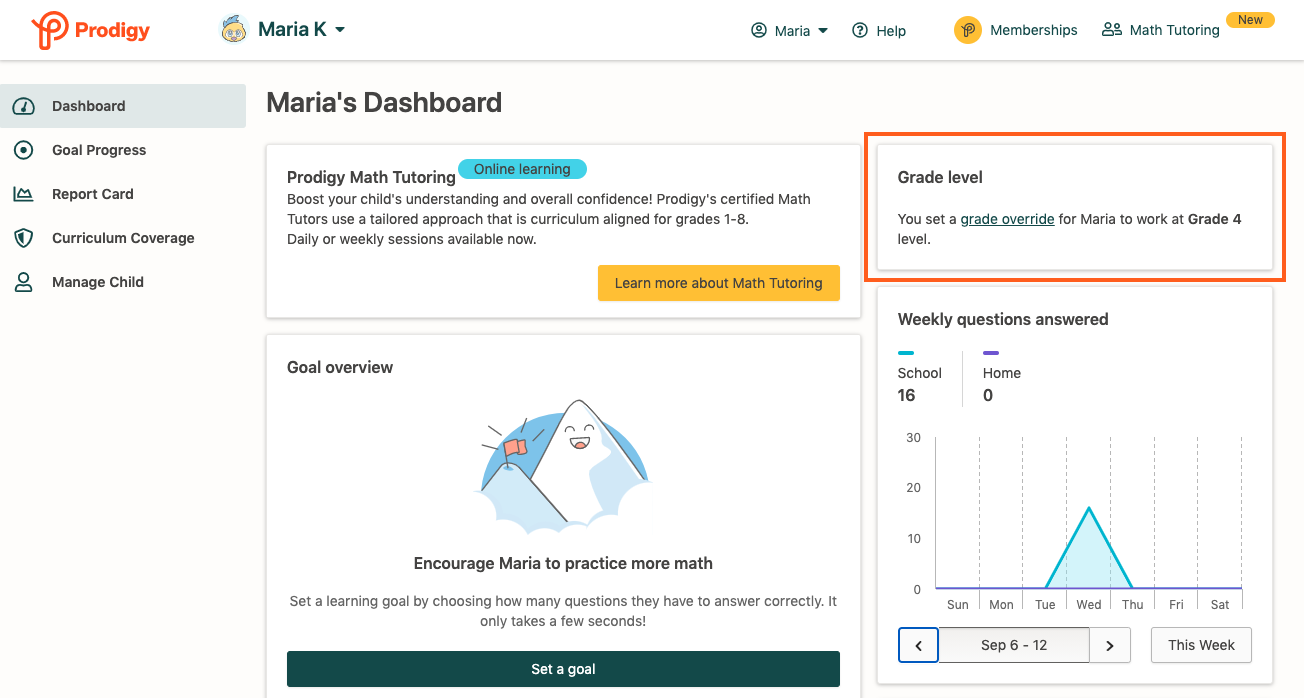The height and width of the screenshot is (698, 1304).
Task: Expand the Maria account menu
Action: pos(790,30)
